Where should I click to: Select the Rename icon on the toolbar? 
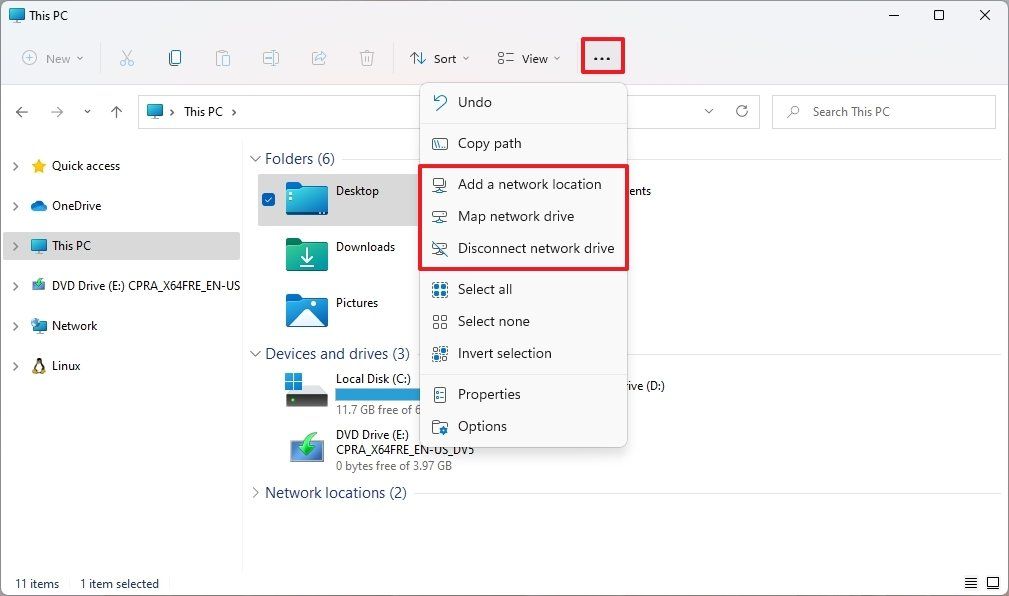pos(271,58)
